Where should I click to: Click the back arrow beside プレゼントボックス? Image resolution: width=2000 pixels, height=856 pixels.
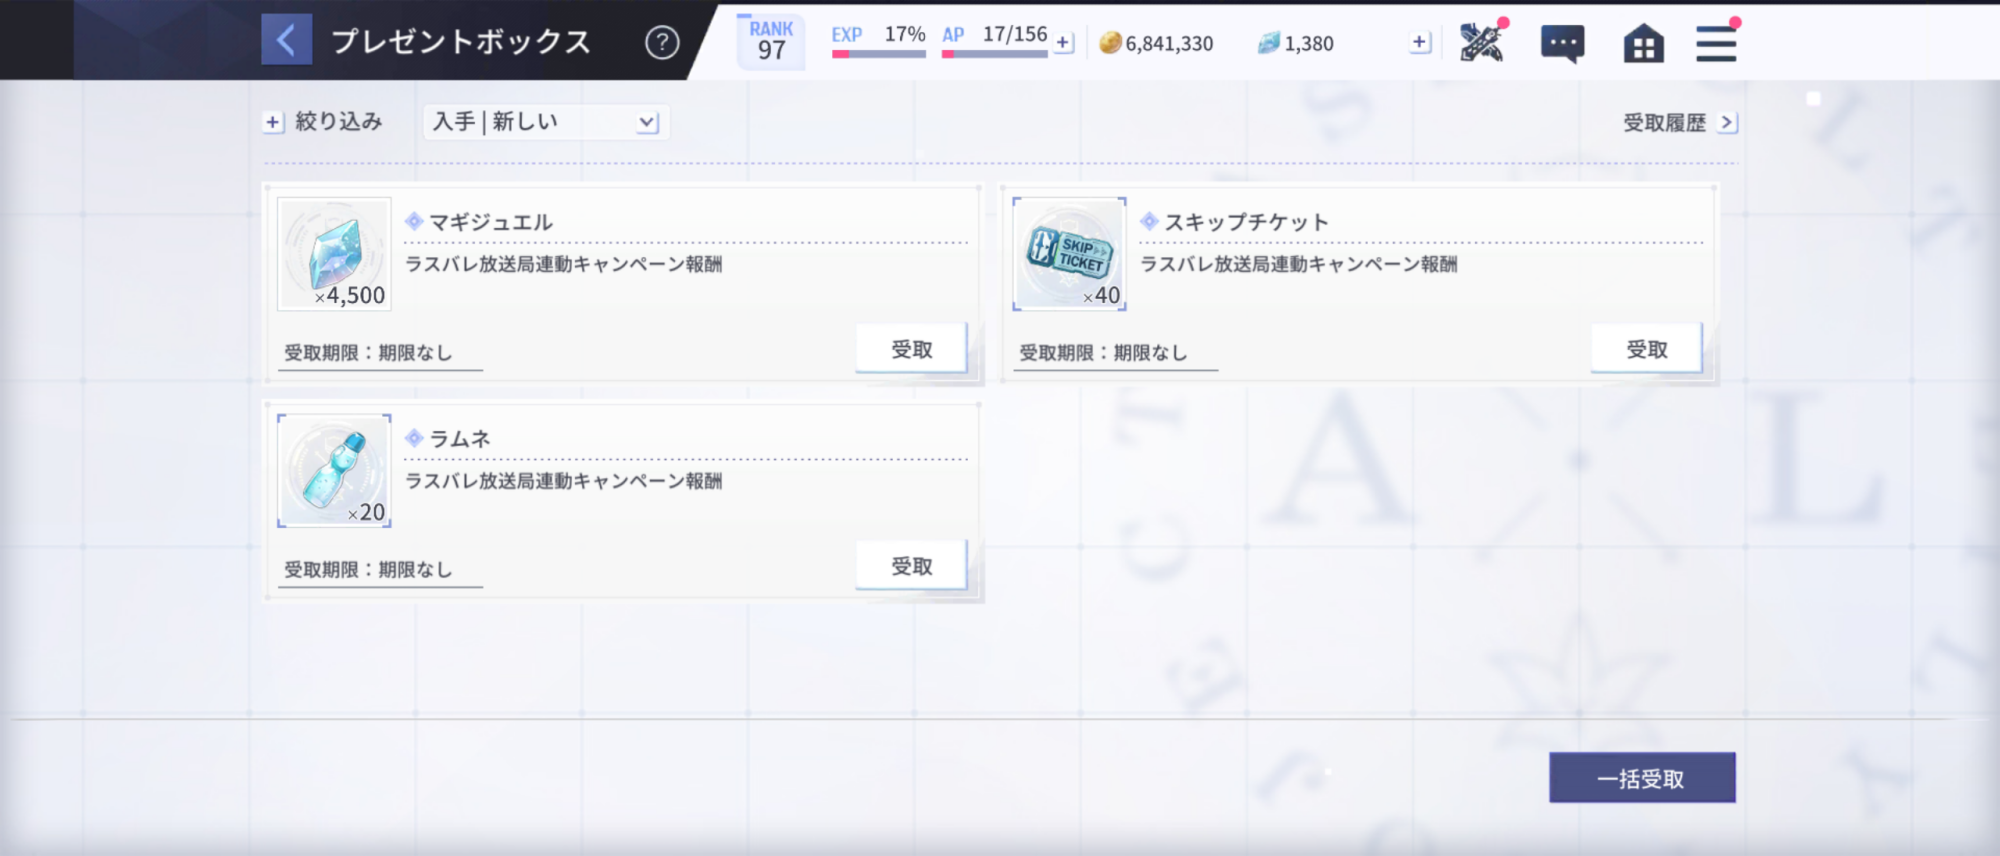click(286, 41)
